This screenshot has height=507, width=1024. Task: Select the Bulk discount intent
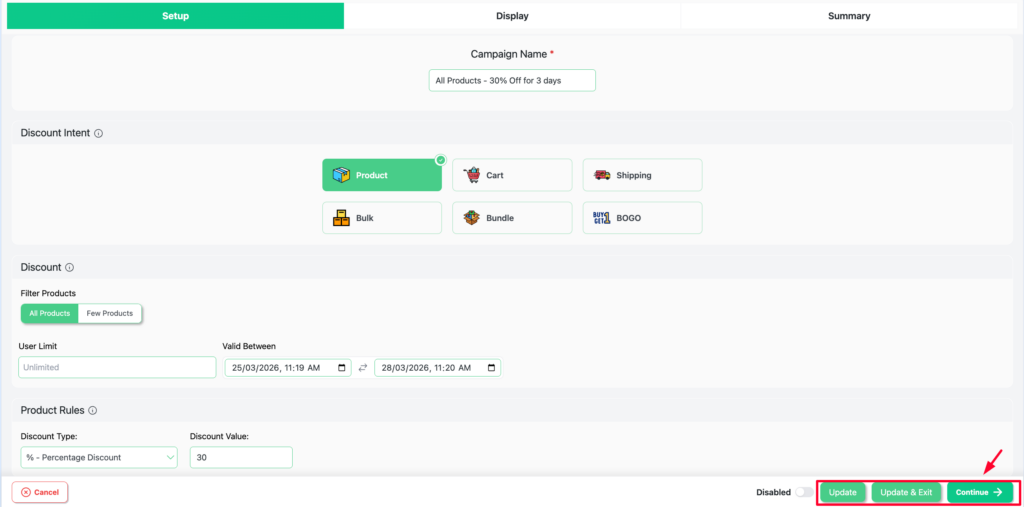pos(381,218)
